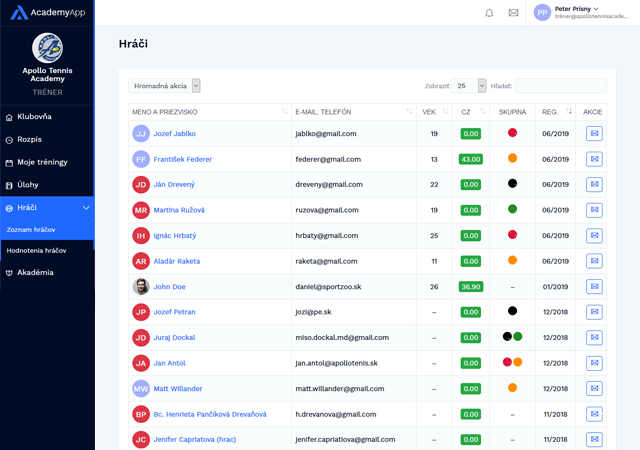Click the AcademyApp logo
This screenshot has width=640, height=450.
(47, 13)
